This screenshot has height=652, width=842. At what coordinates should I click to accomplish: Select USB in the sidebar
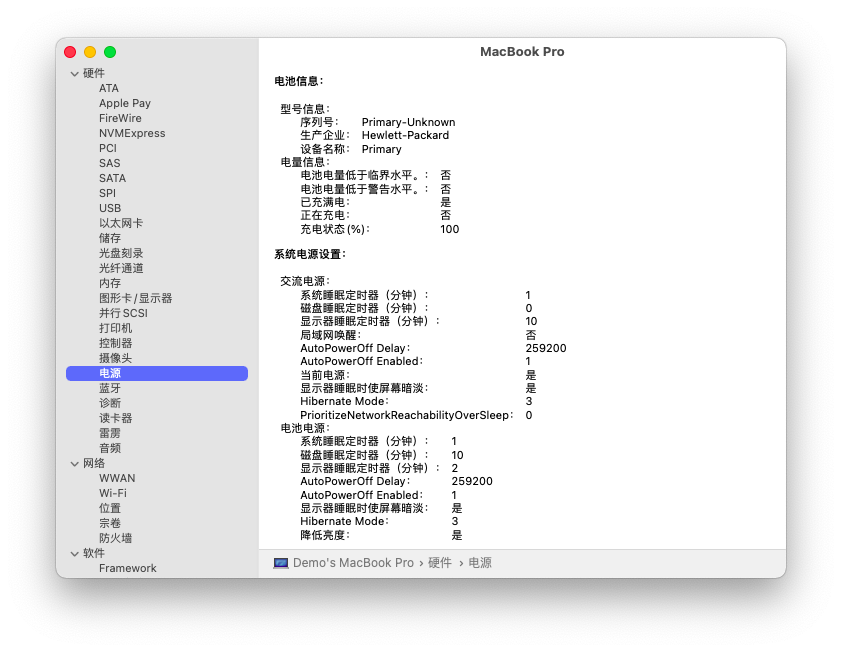pyautogui.click(x=110, y=208)
